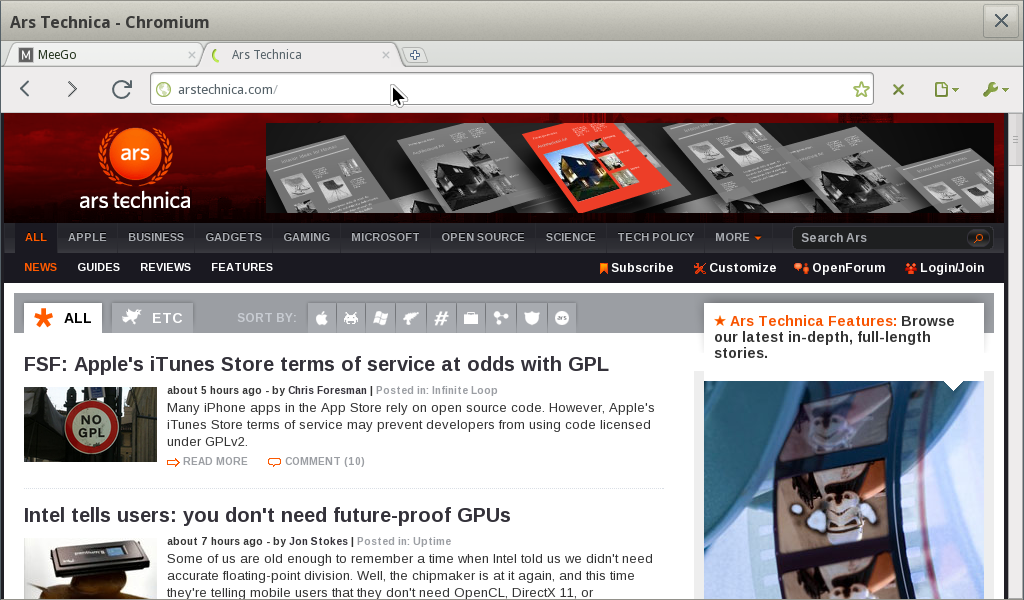The image size is (1024, 600).
Task: Switch to the MeeGo tab
Action: pos(101,55)
